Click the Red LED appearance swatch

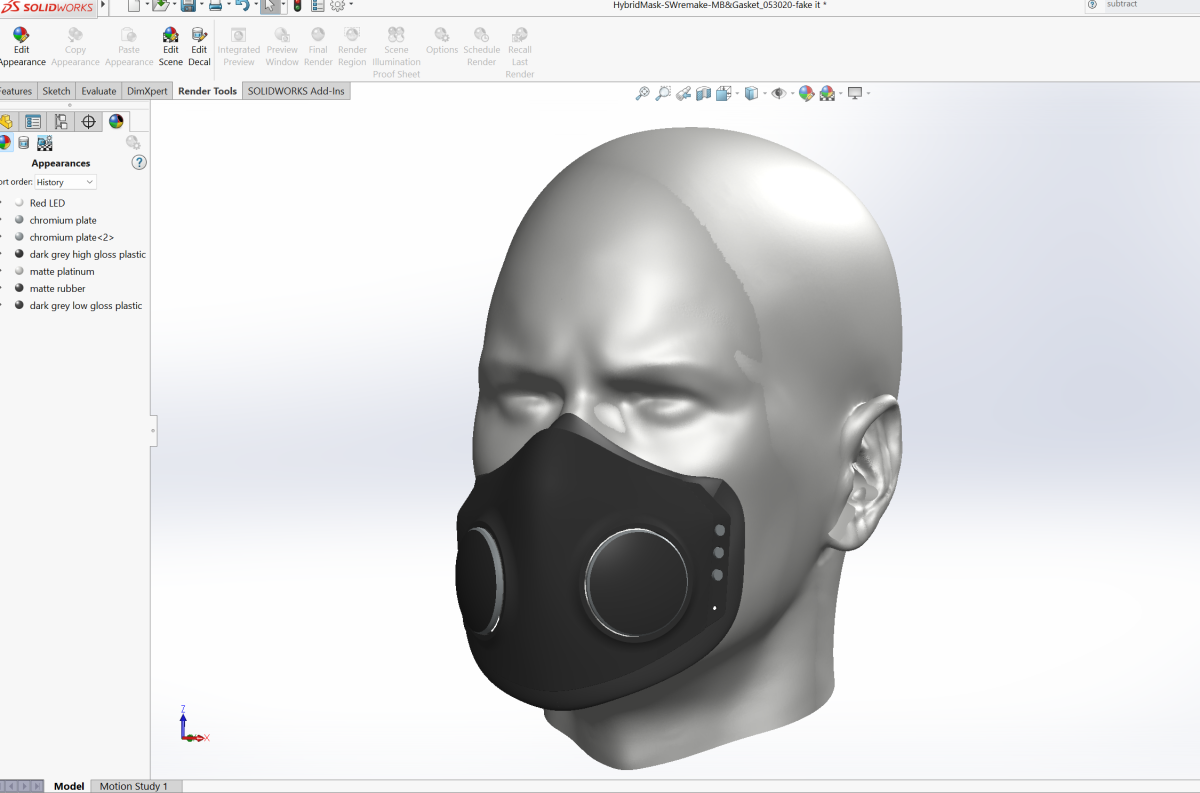(19, 203)
